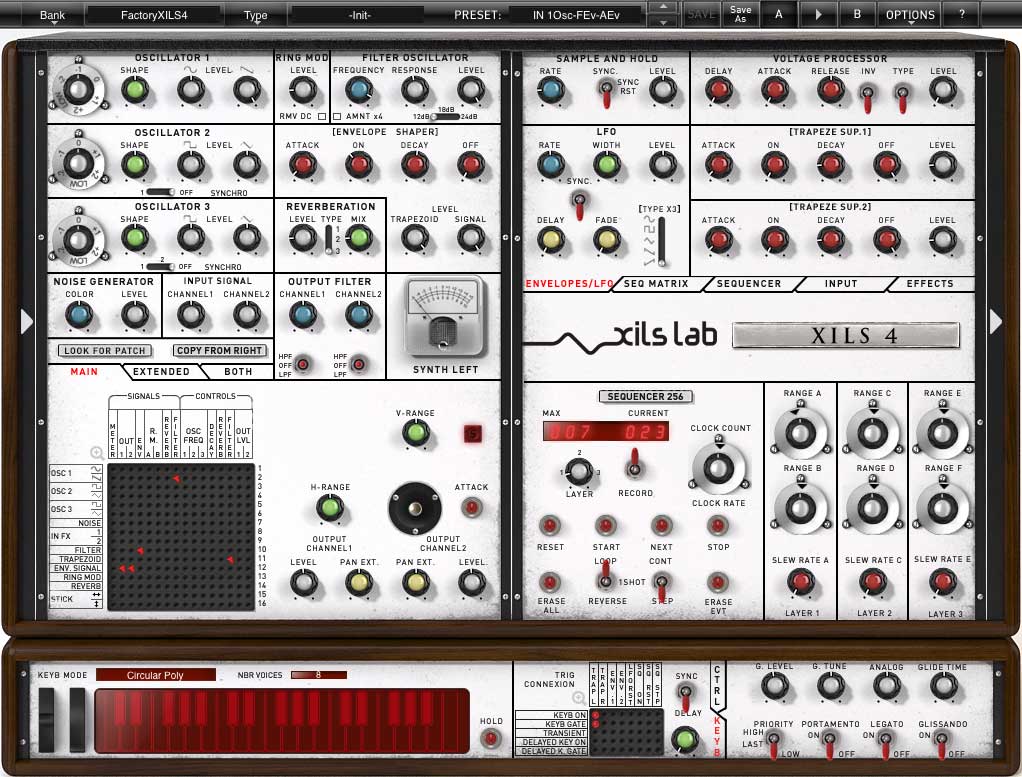Open the Input tab
The width and height of the screenshot is (1022, 777).
click(841, 284)
